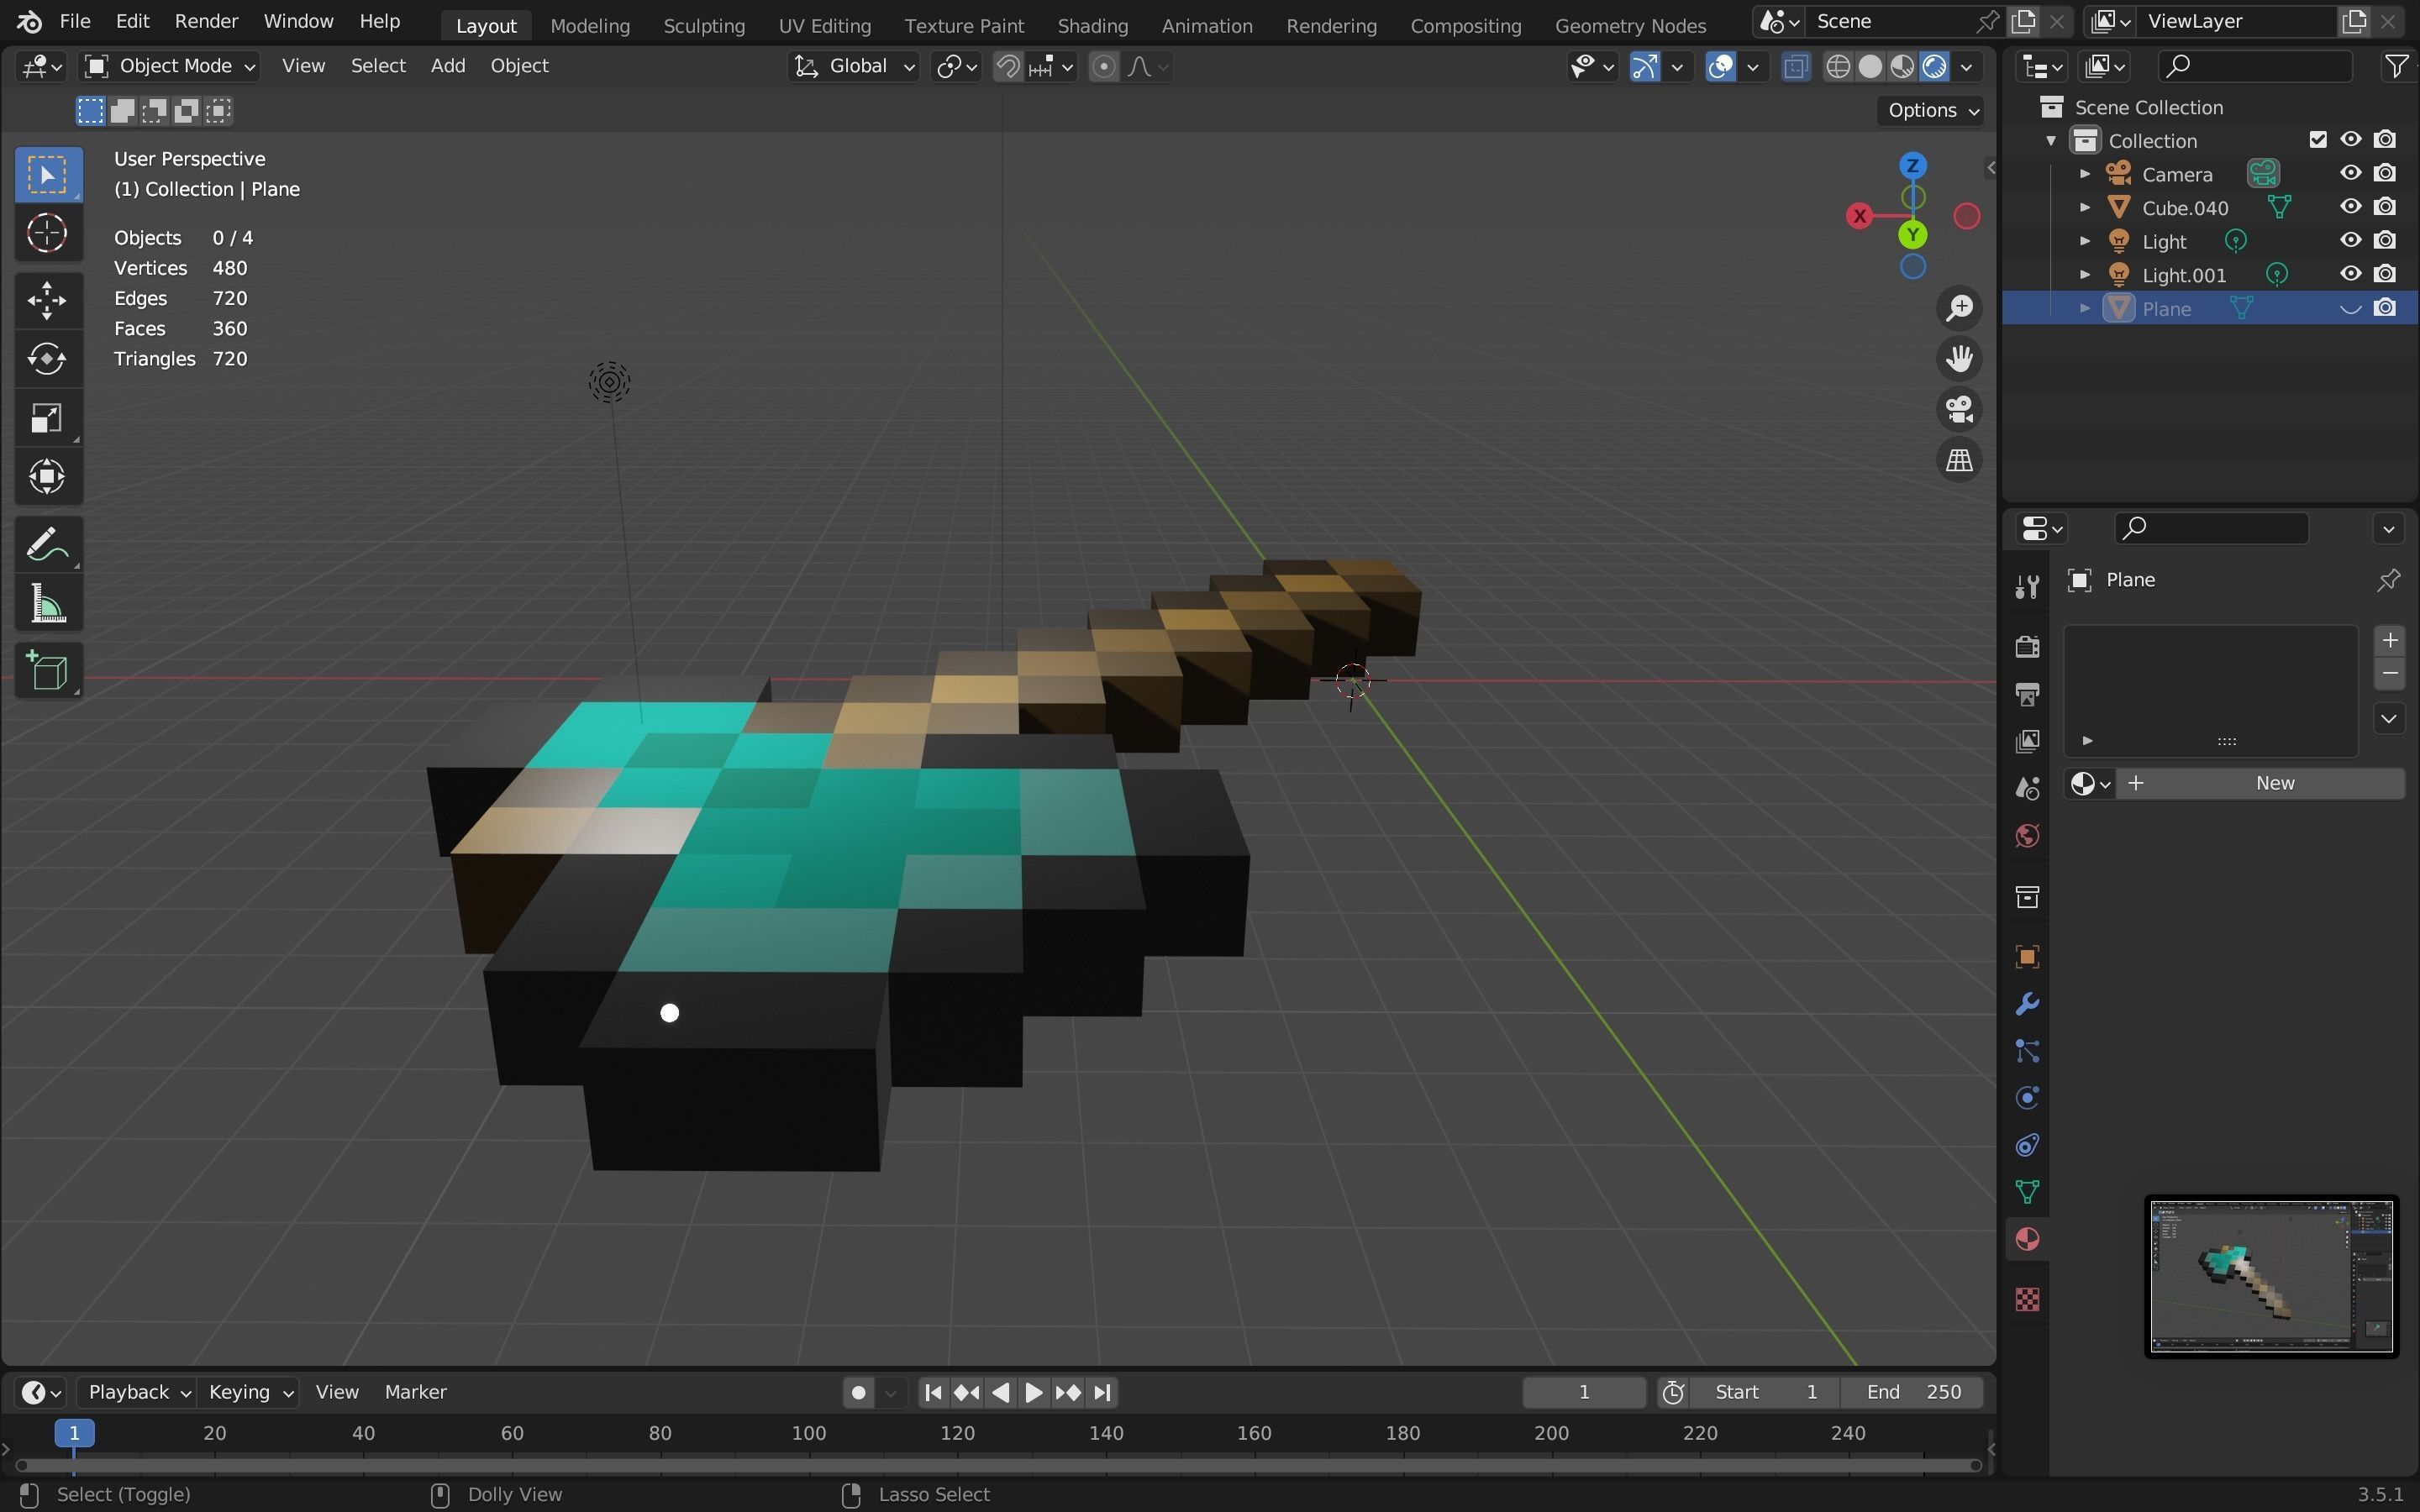Disable Plane in renders camera icon
The height and width of the screenshot is (1512, 2420).
coord(2385,308)
